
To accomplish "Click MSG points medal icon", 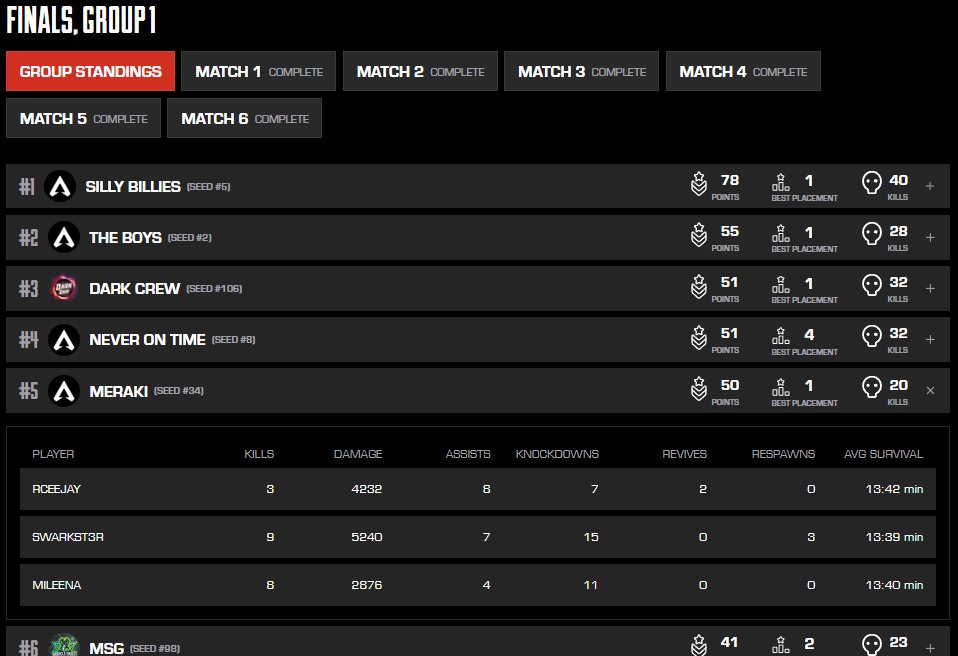I will (698, 645).
